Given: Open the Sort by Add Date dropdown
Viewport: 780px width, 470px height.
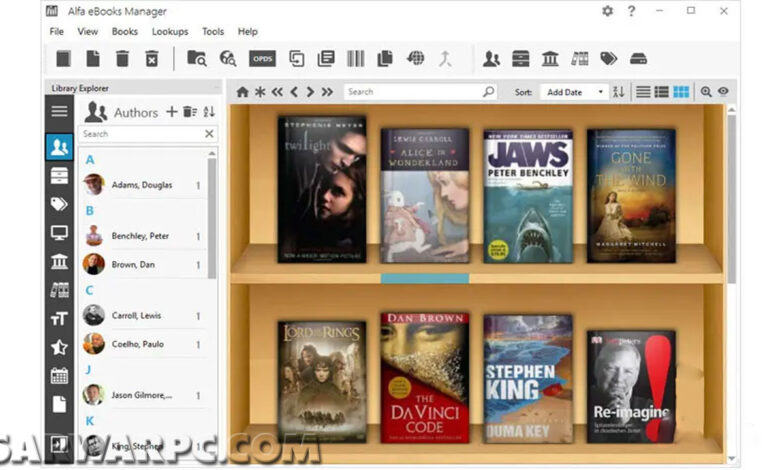Looking at the screenshot, I should (574, 92).
